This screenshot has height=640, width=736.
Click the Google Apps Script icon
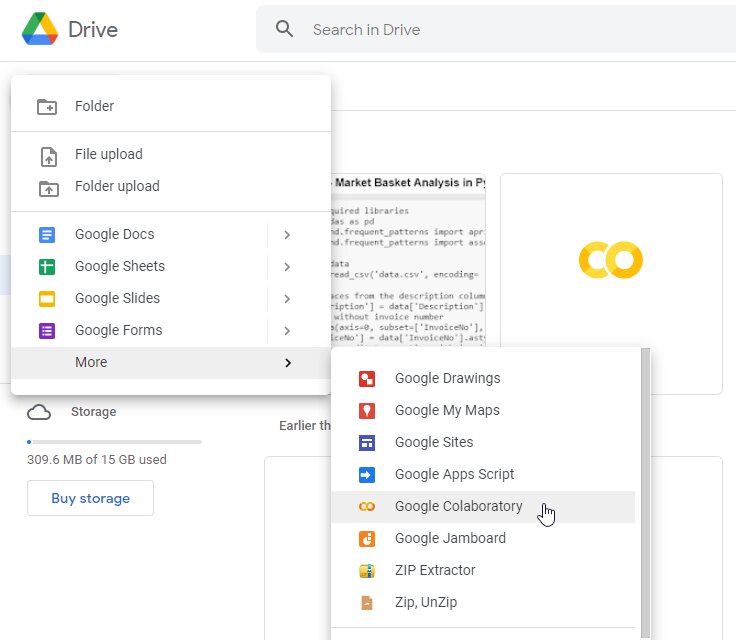pos(367,474)
